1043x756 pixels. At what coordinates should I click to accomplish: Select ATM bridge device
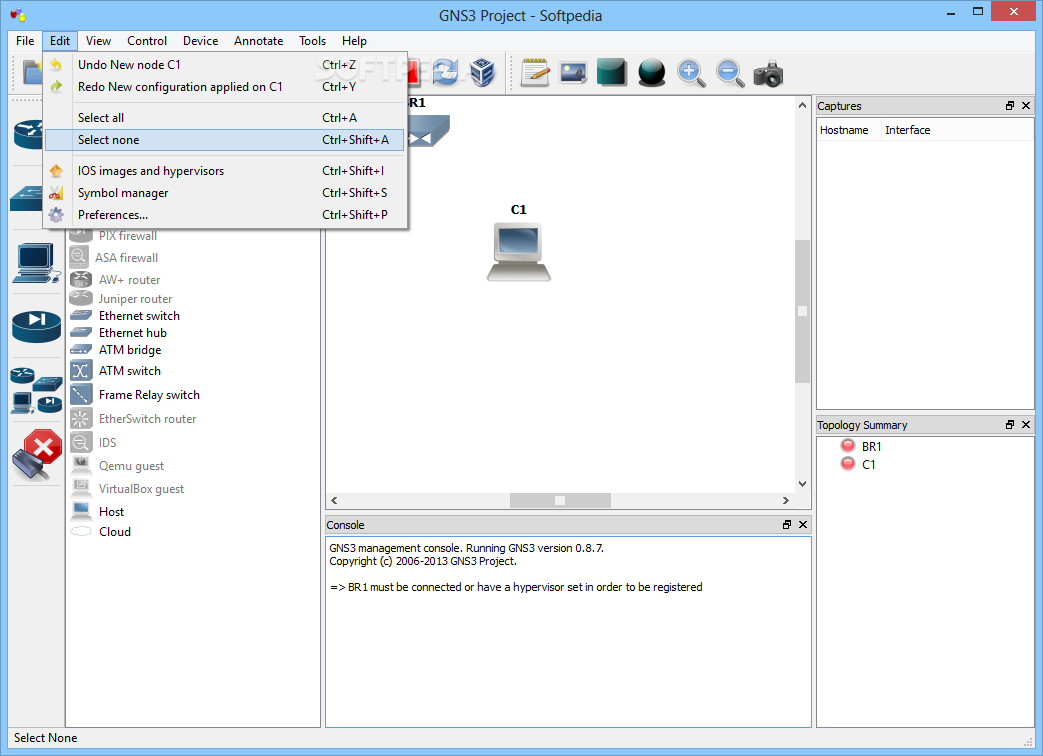tap(130, 350)
